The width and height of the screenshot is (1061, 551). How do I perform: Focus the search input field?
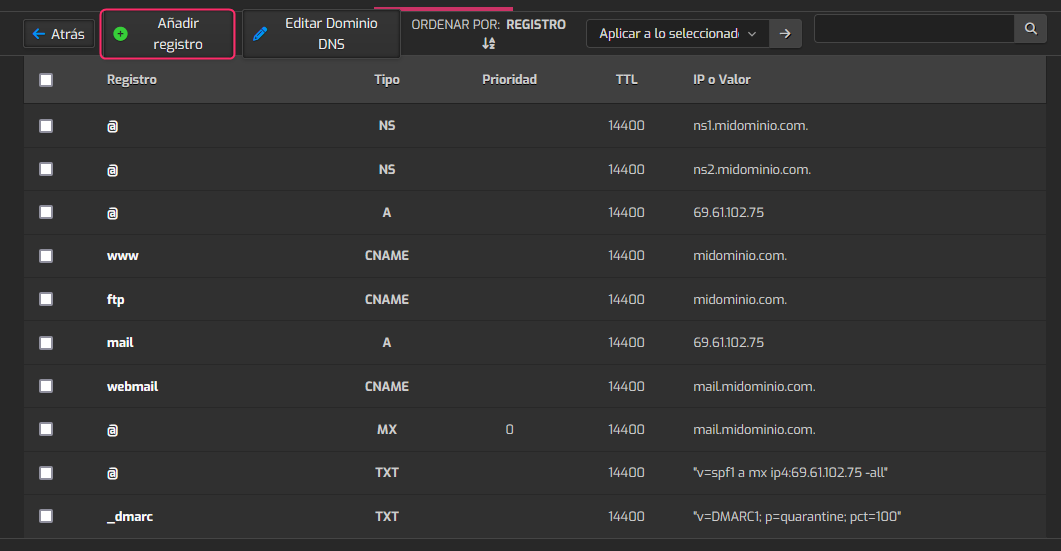tap(914, 28)
